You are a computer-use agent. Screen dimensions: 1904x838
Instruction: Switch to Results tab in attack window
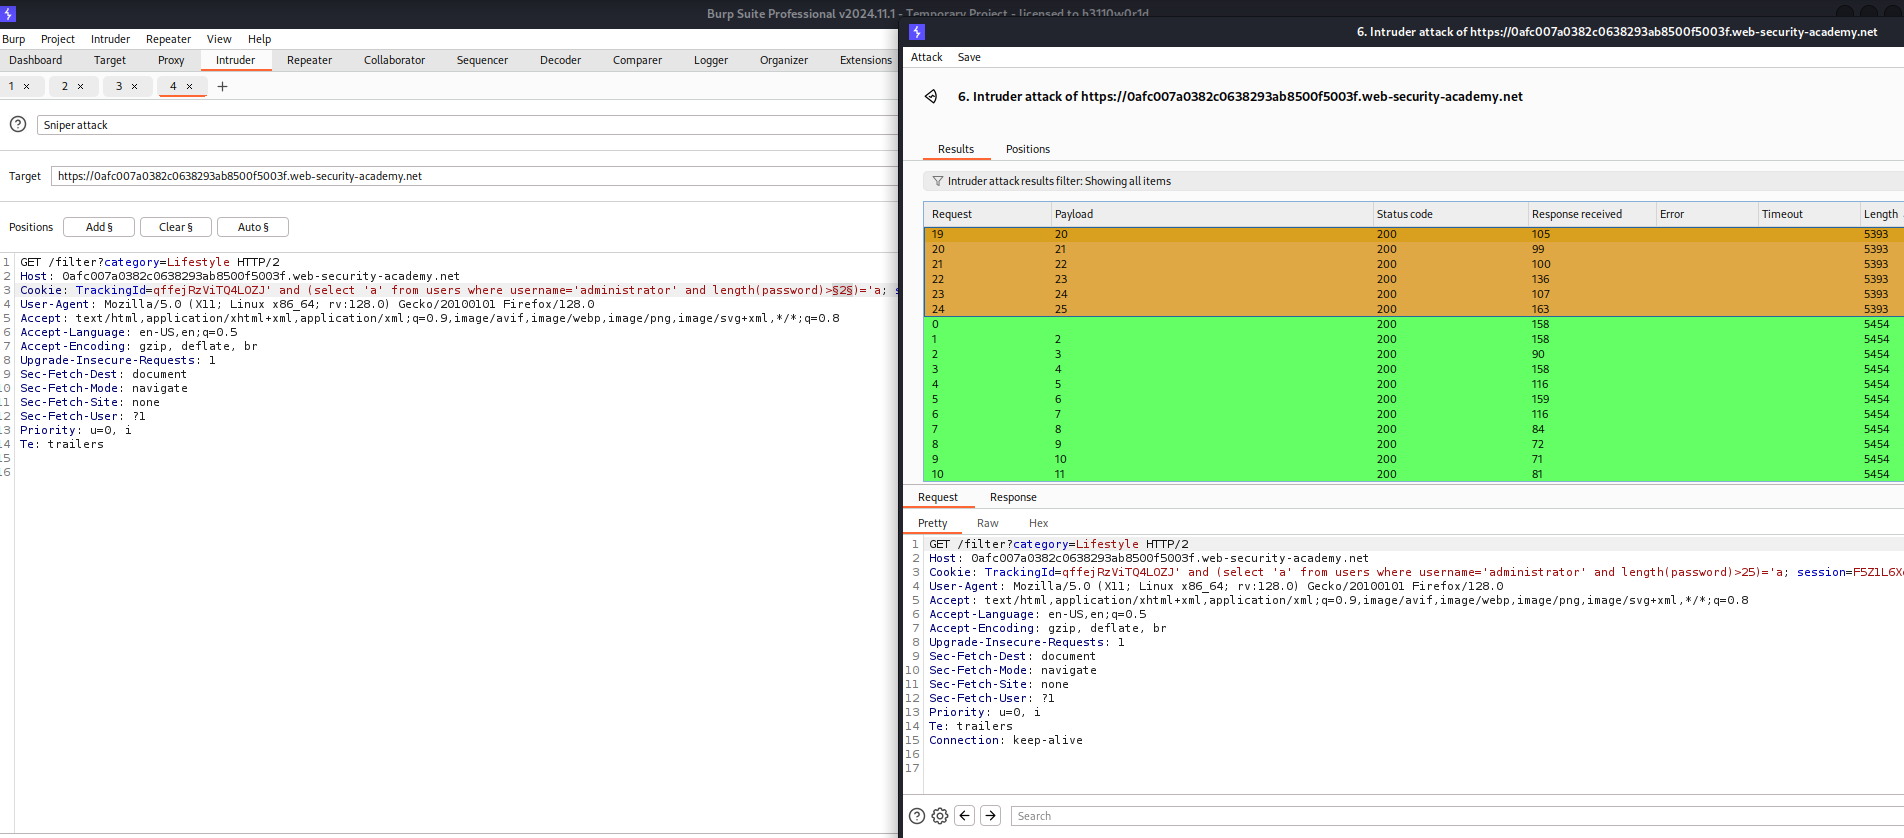coord(956,150)
